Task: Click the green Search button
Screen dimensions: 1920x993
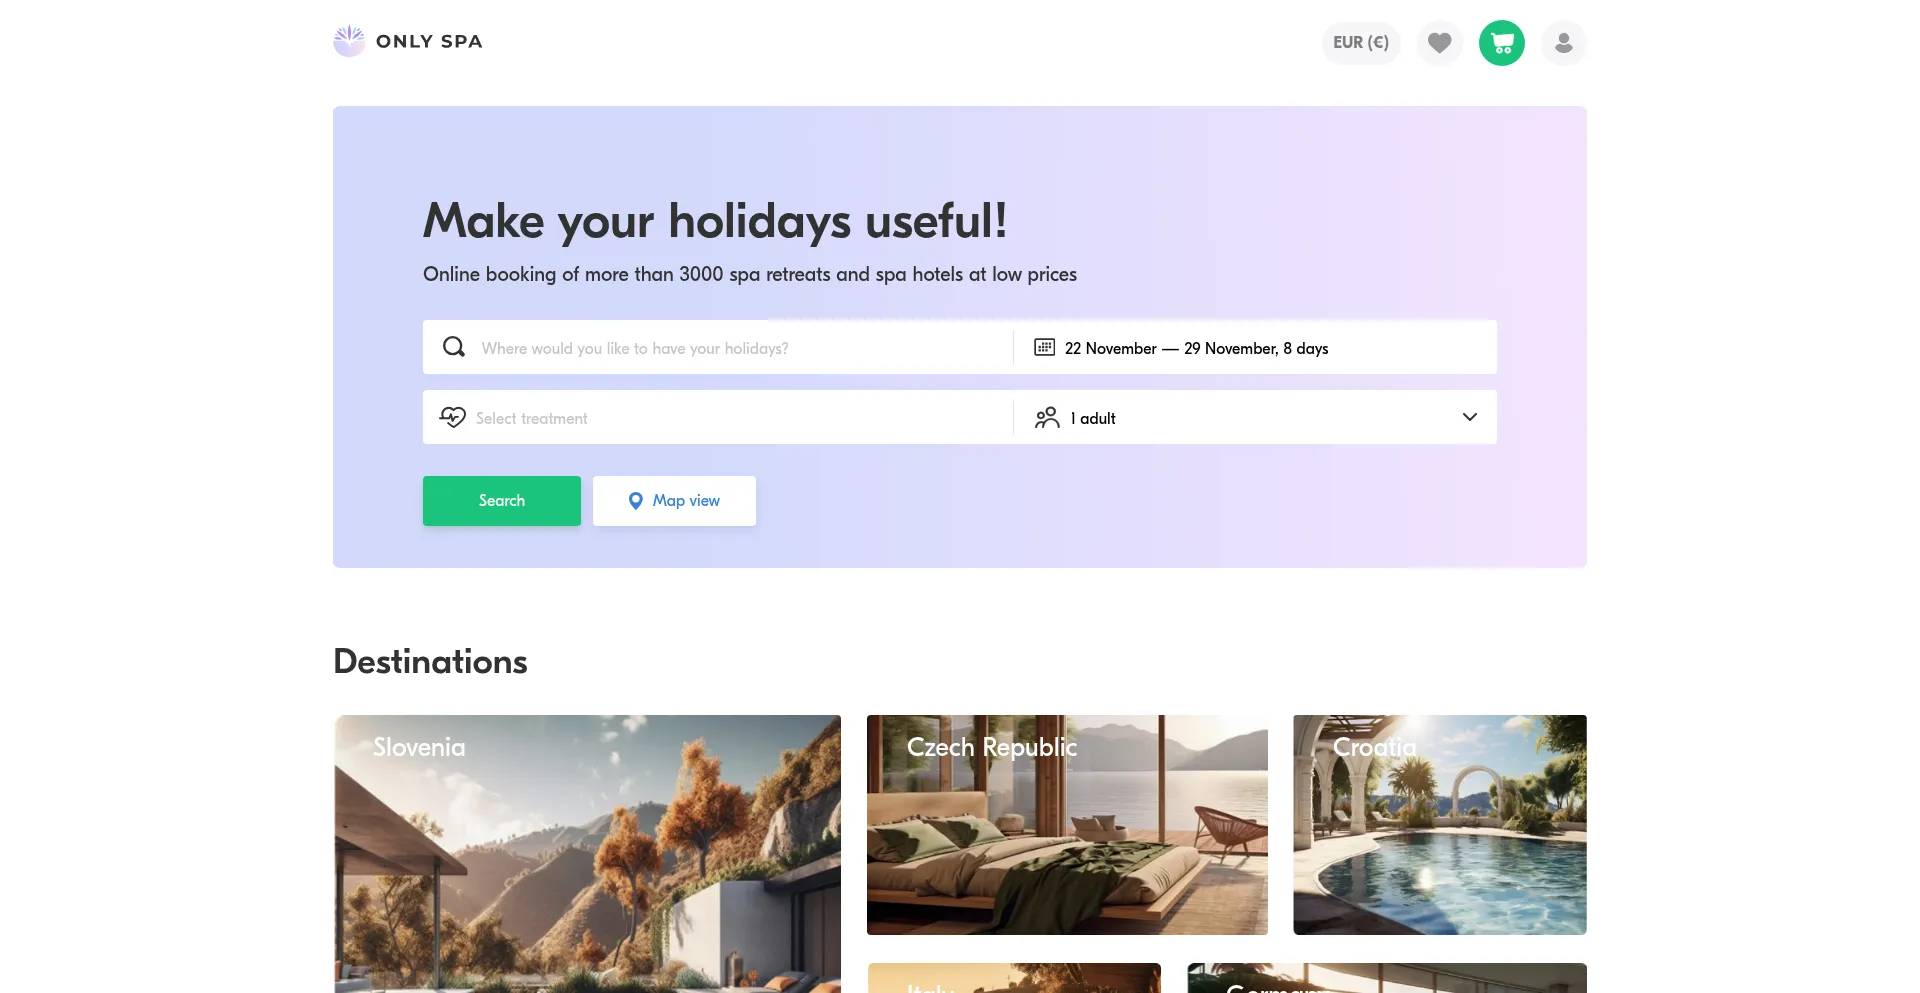Action: pos(501,501)
